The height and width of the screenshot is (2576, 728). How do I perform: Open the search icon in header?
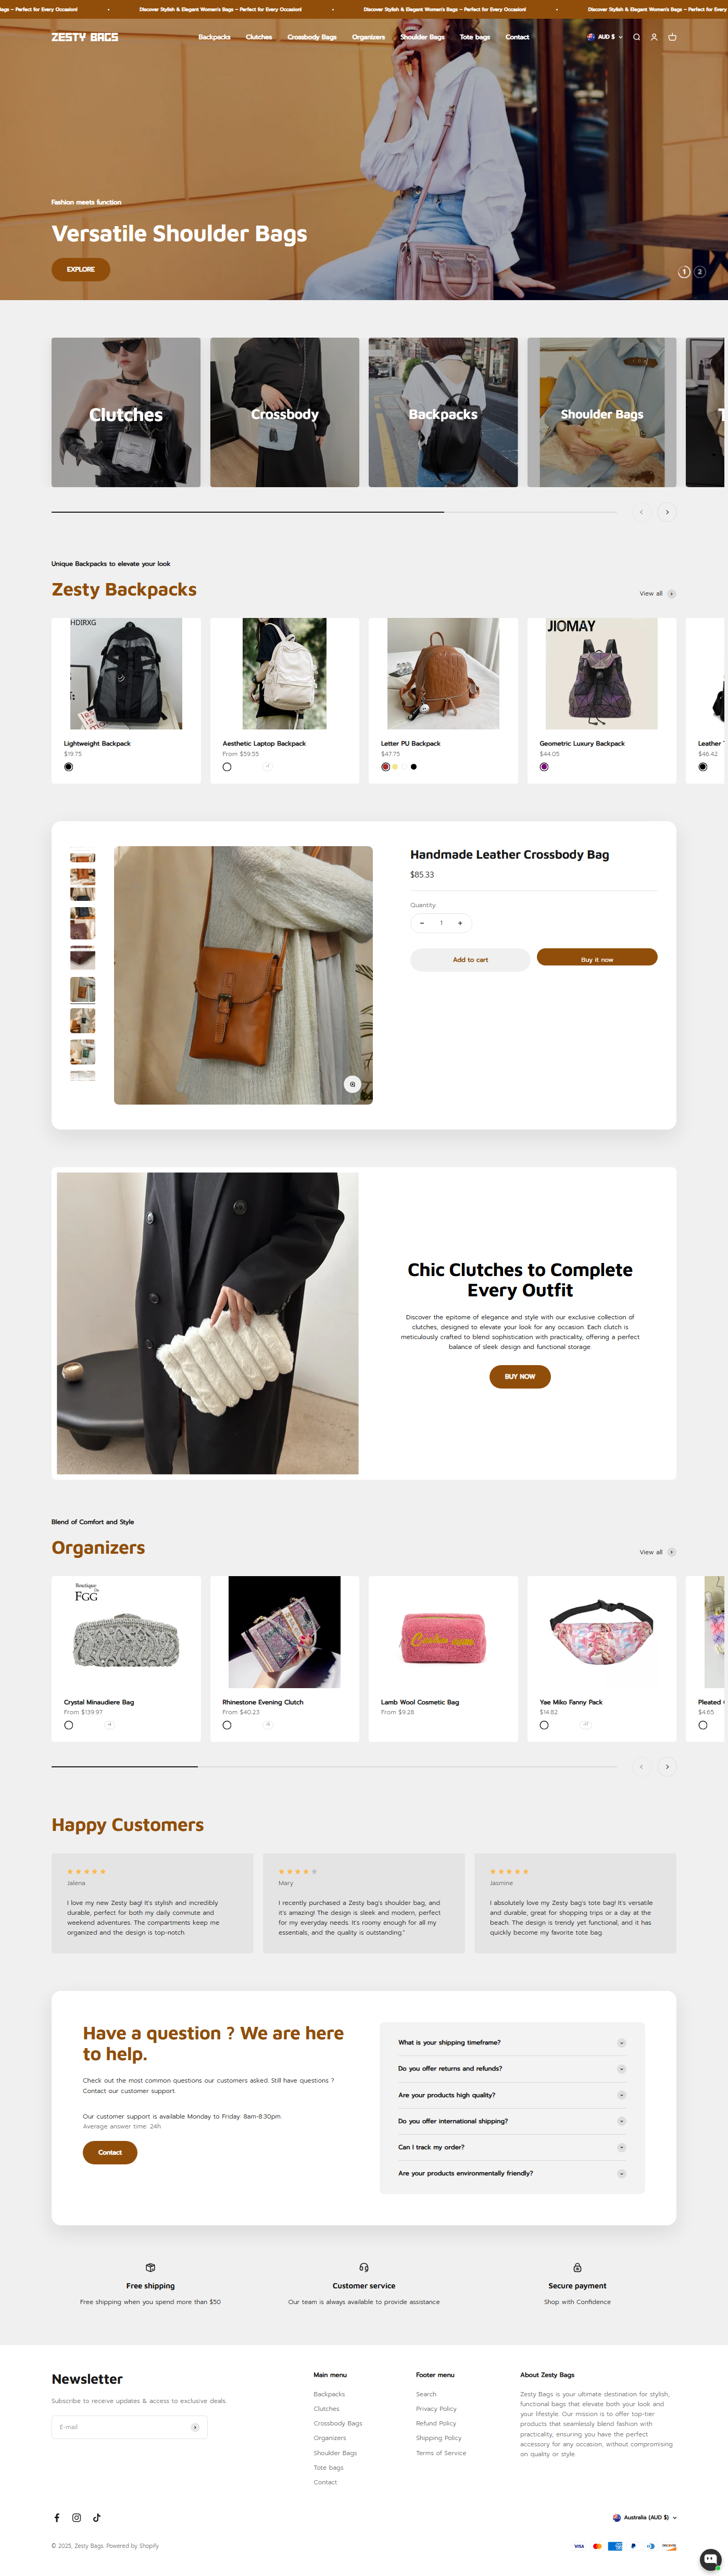point(636,37)
